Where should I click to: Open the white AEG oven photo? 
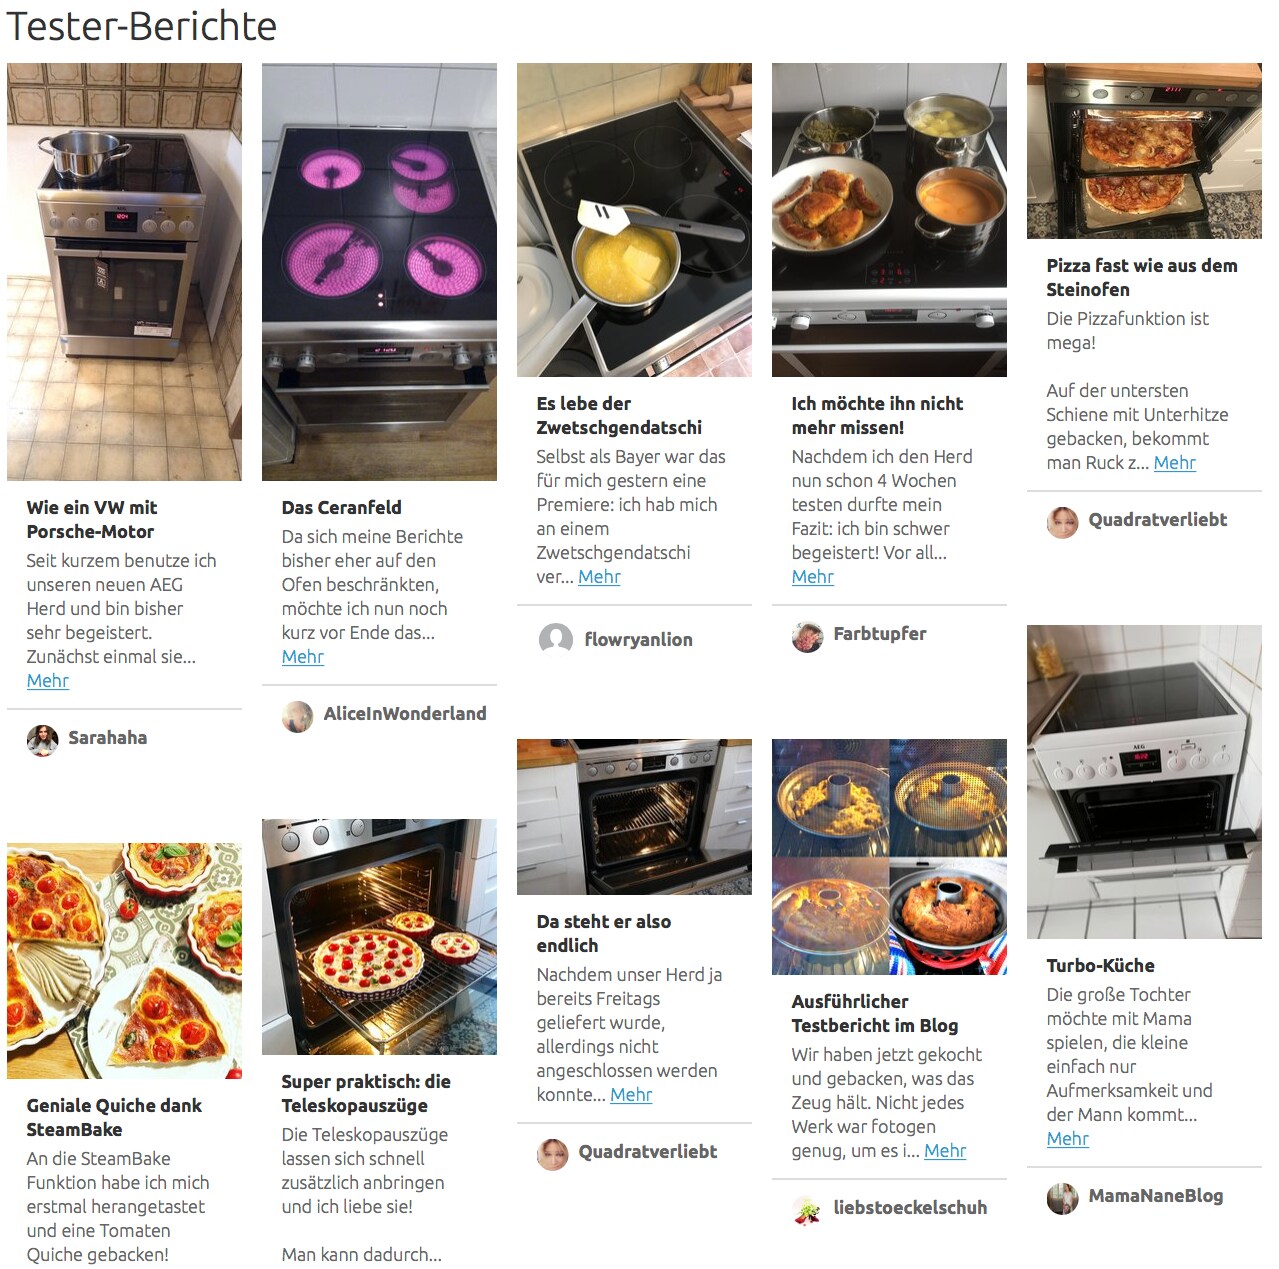click(x=1144, y=782)
